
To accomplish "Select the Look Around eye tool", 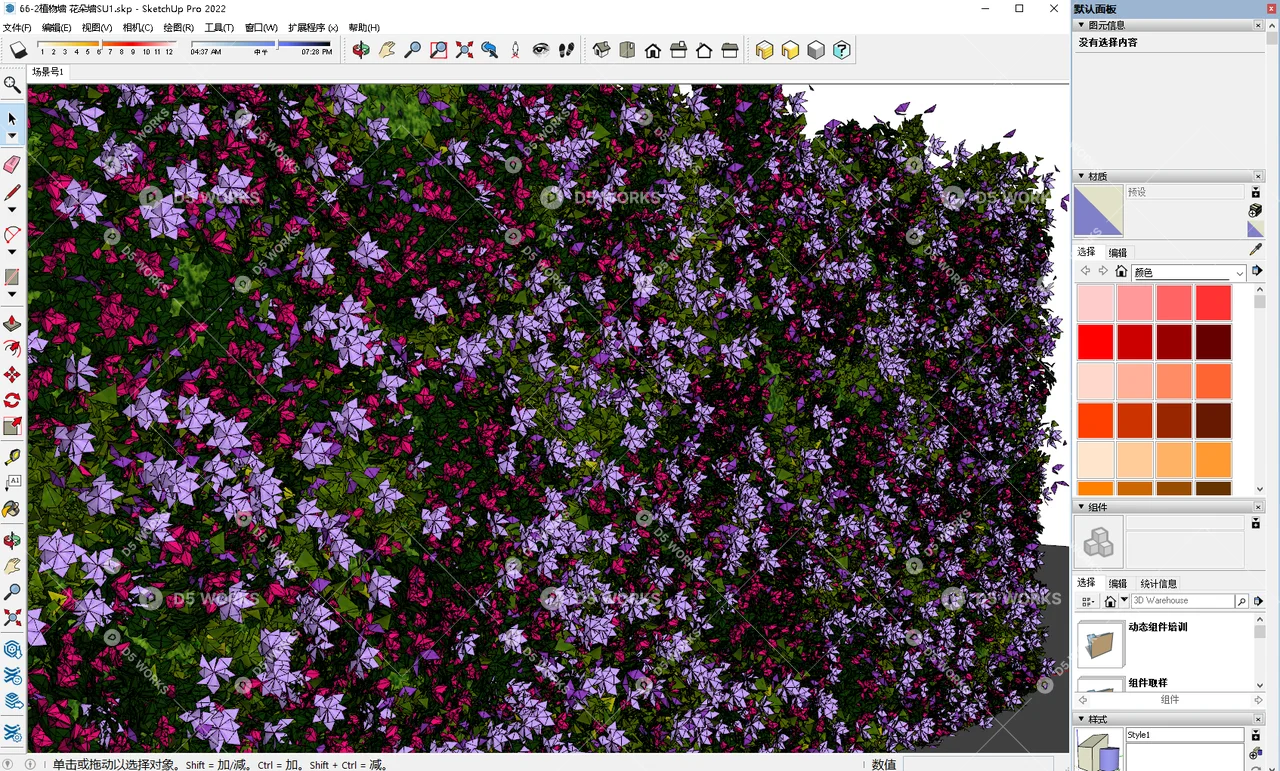I will 540,49.
